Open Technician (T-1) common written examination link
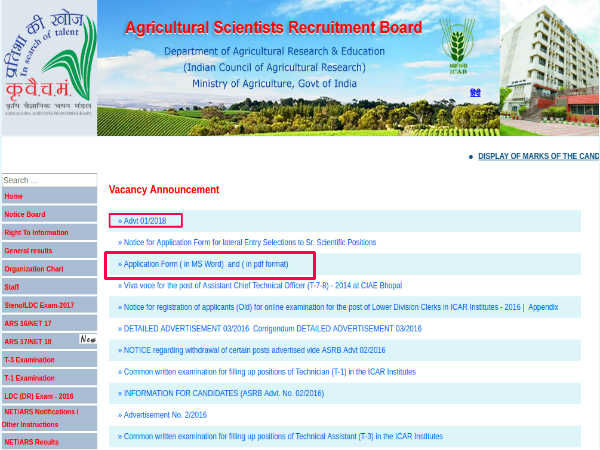The height and width of the screenshot is (450, 600). (269, 372)
